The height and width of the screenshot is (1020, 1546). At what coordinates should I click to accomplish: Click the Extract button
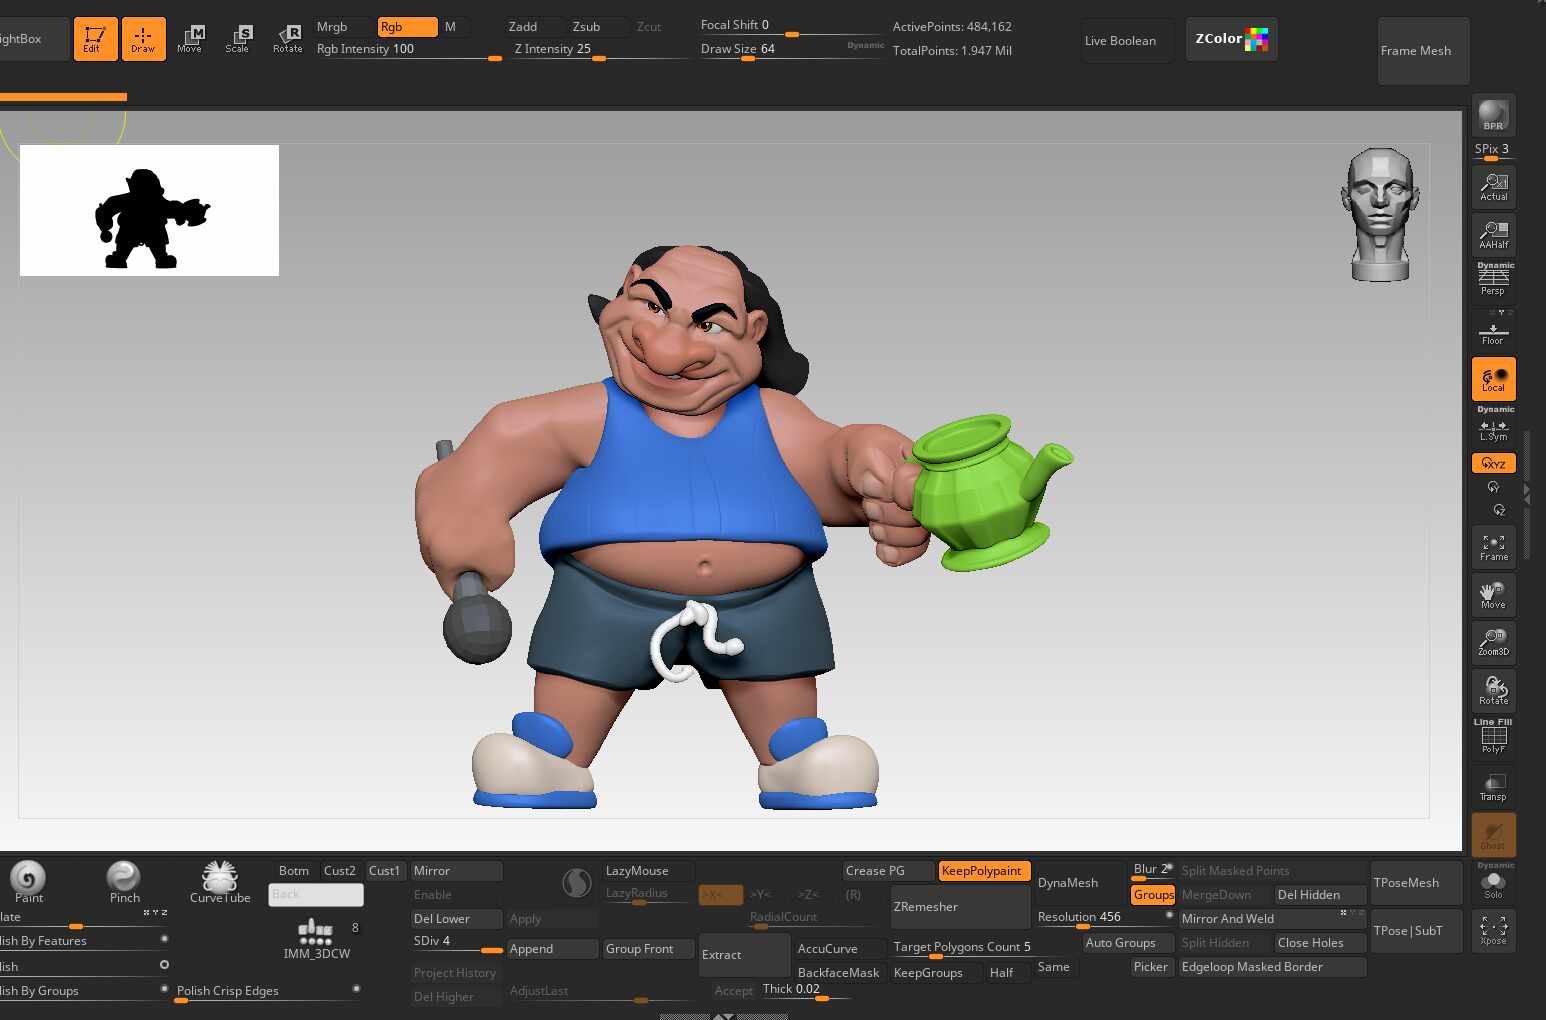744,955
